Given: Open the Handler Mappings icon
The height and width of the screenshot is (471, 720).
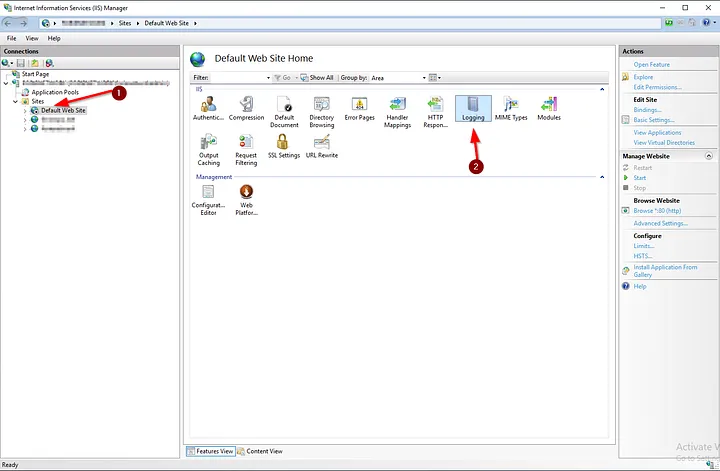Looking at the screenshot, I should pyautogui.click(x=397, y=106).
